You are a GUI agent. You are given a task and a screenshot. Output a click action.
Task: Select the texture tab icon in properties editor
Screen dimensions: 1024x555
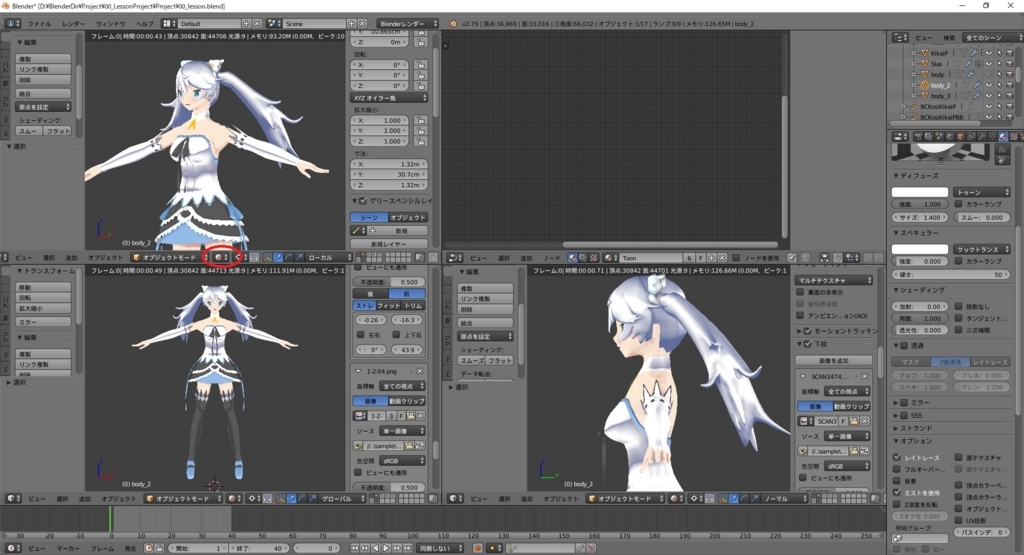point(1014,136)
